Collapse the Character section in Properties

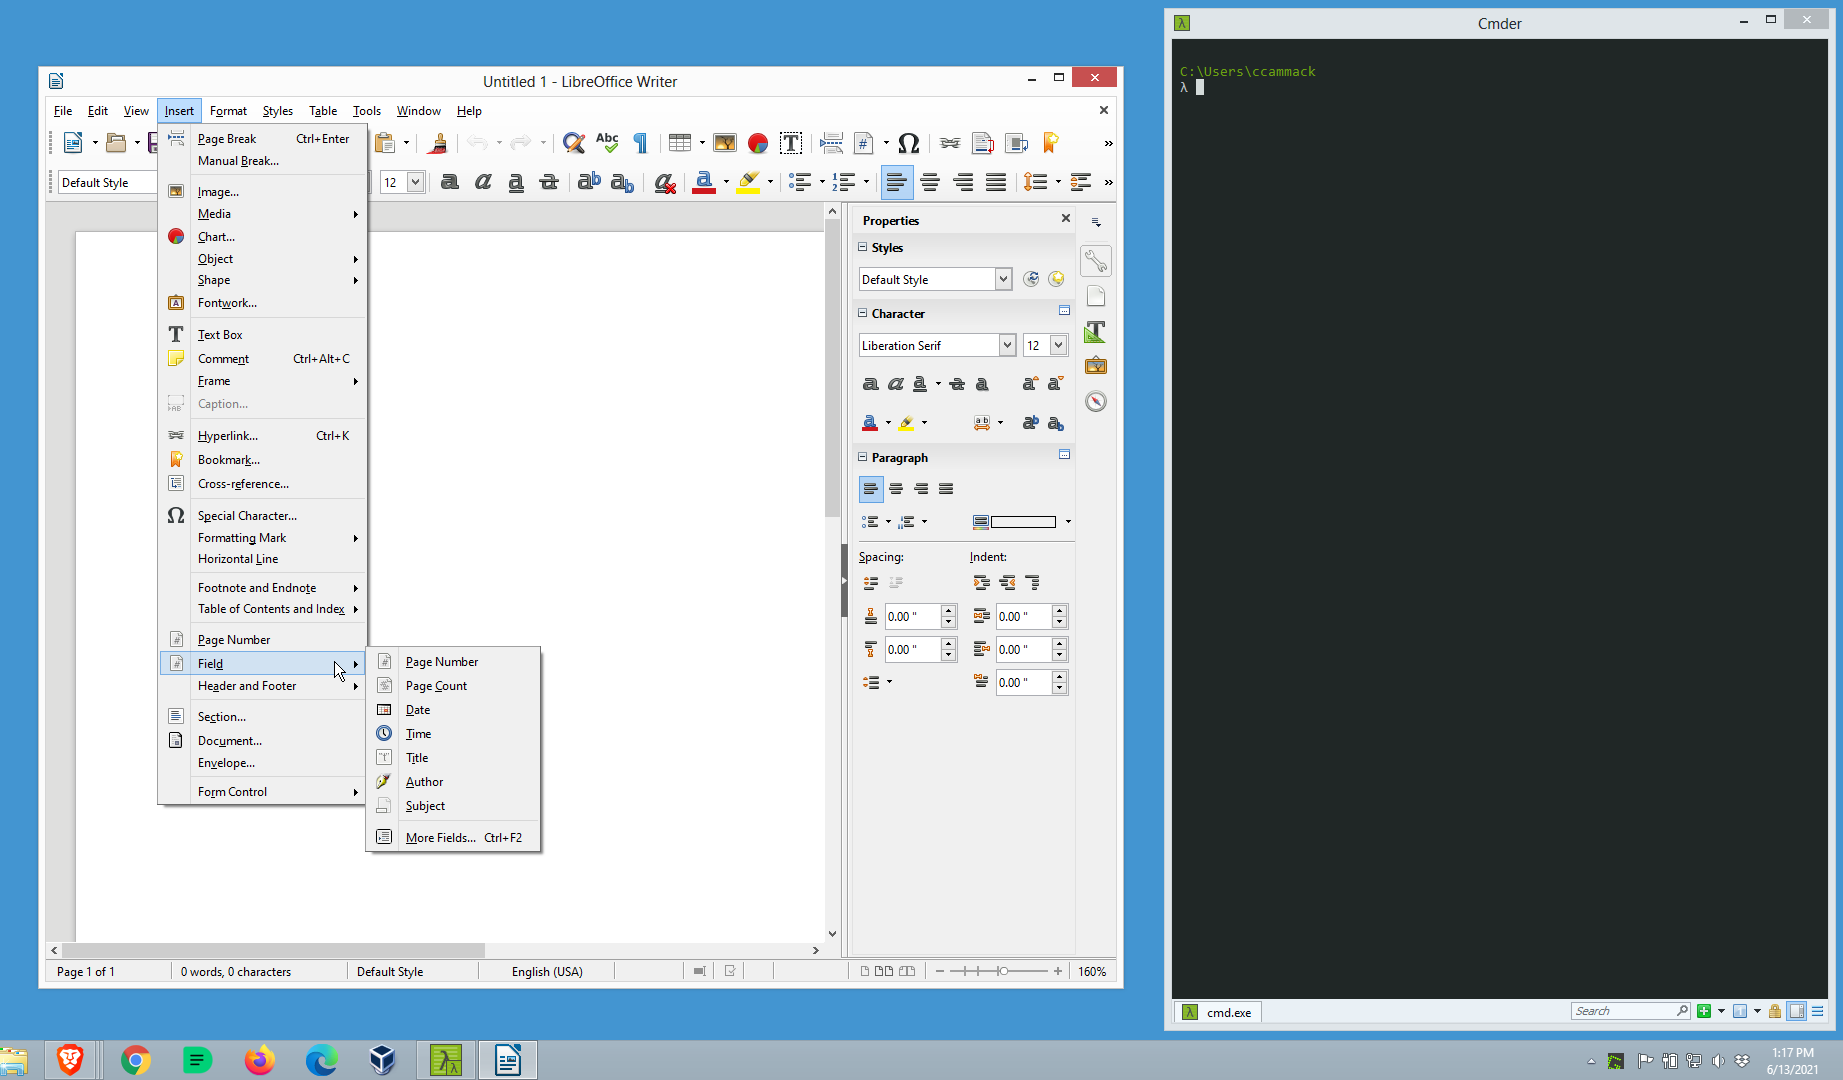tap(863, 313)
